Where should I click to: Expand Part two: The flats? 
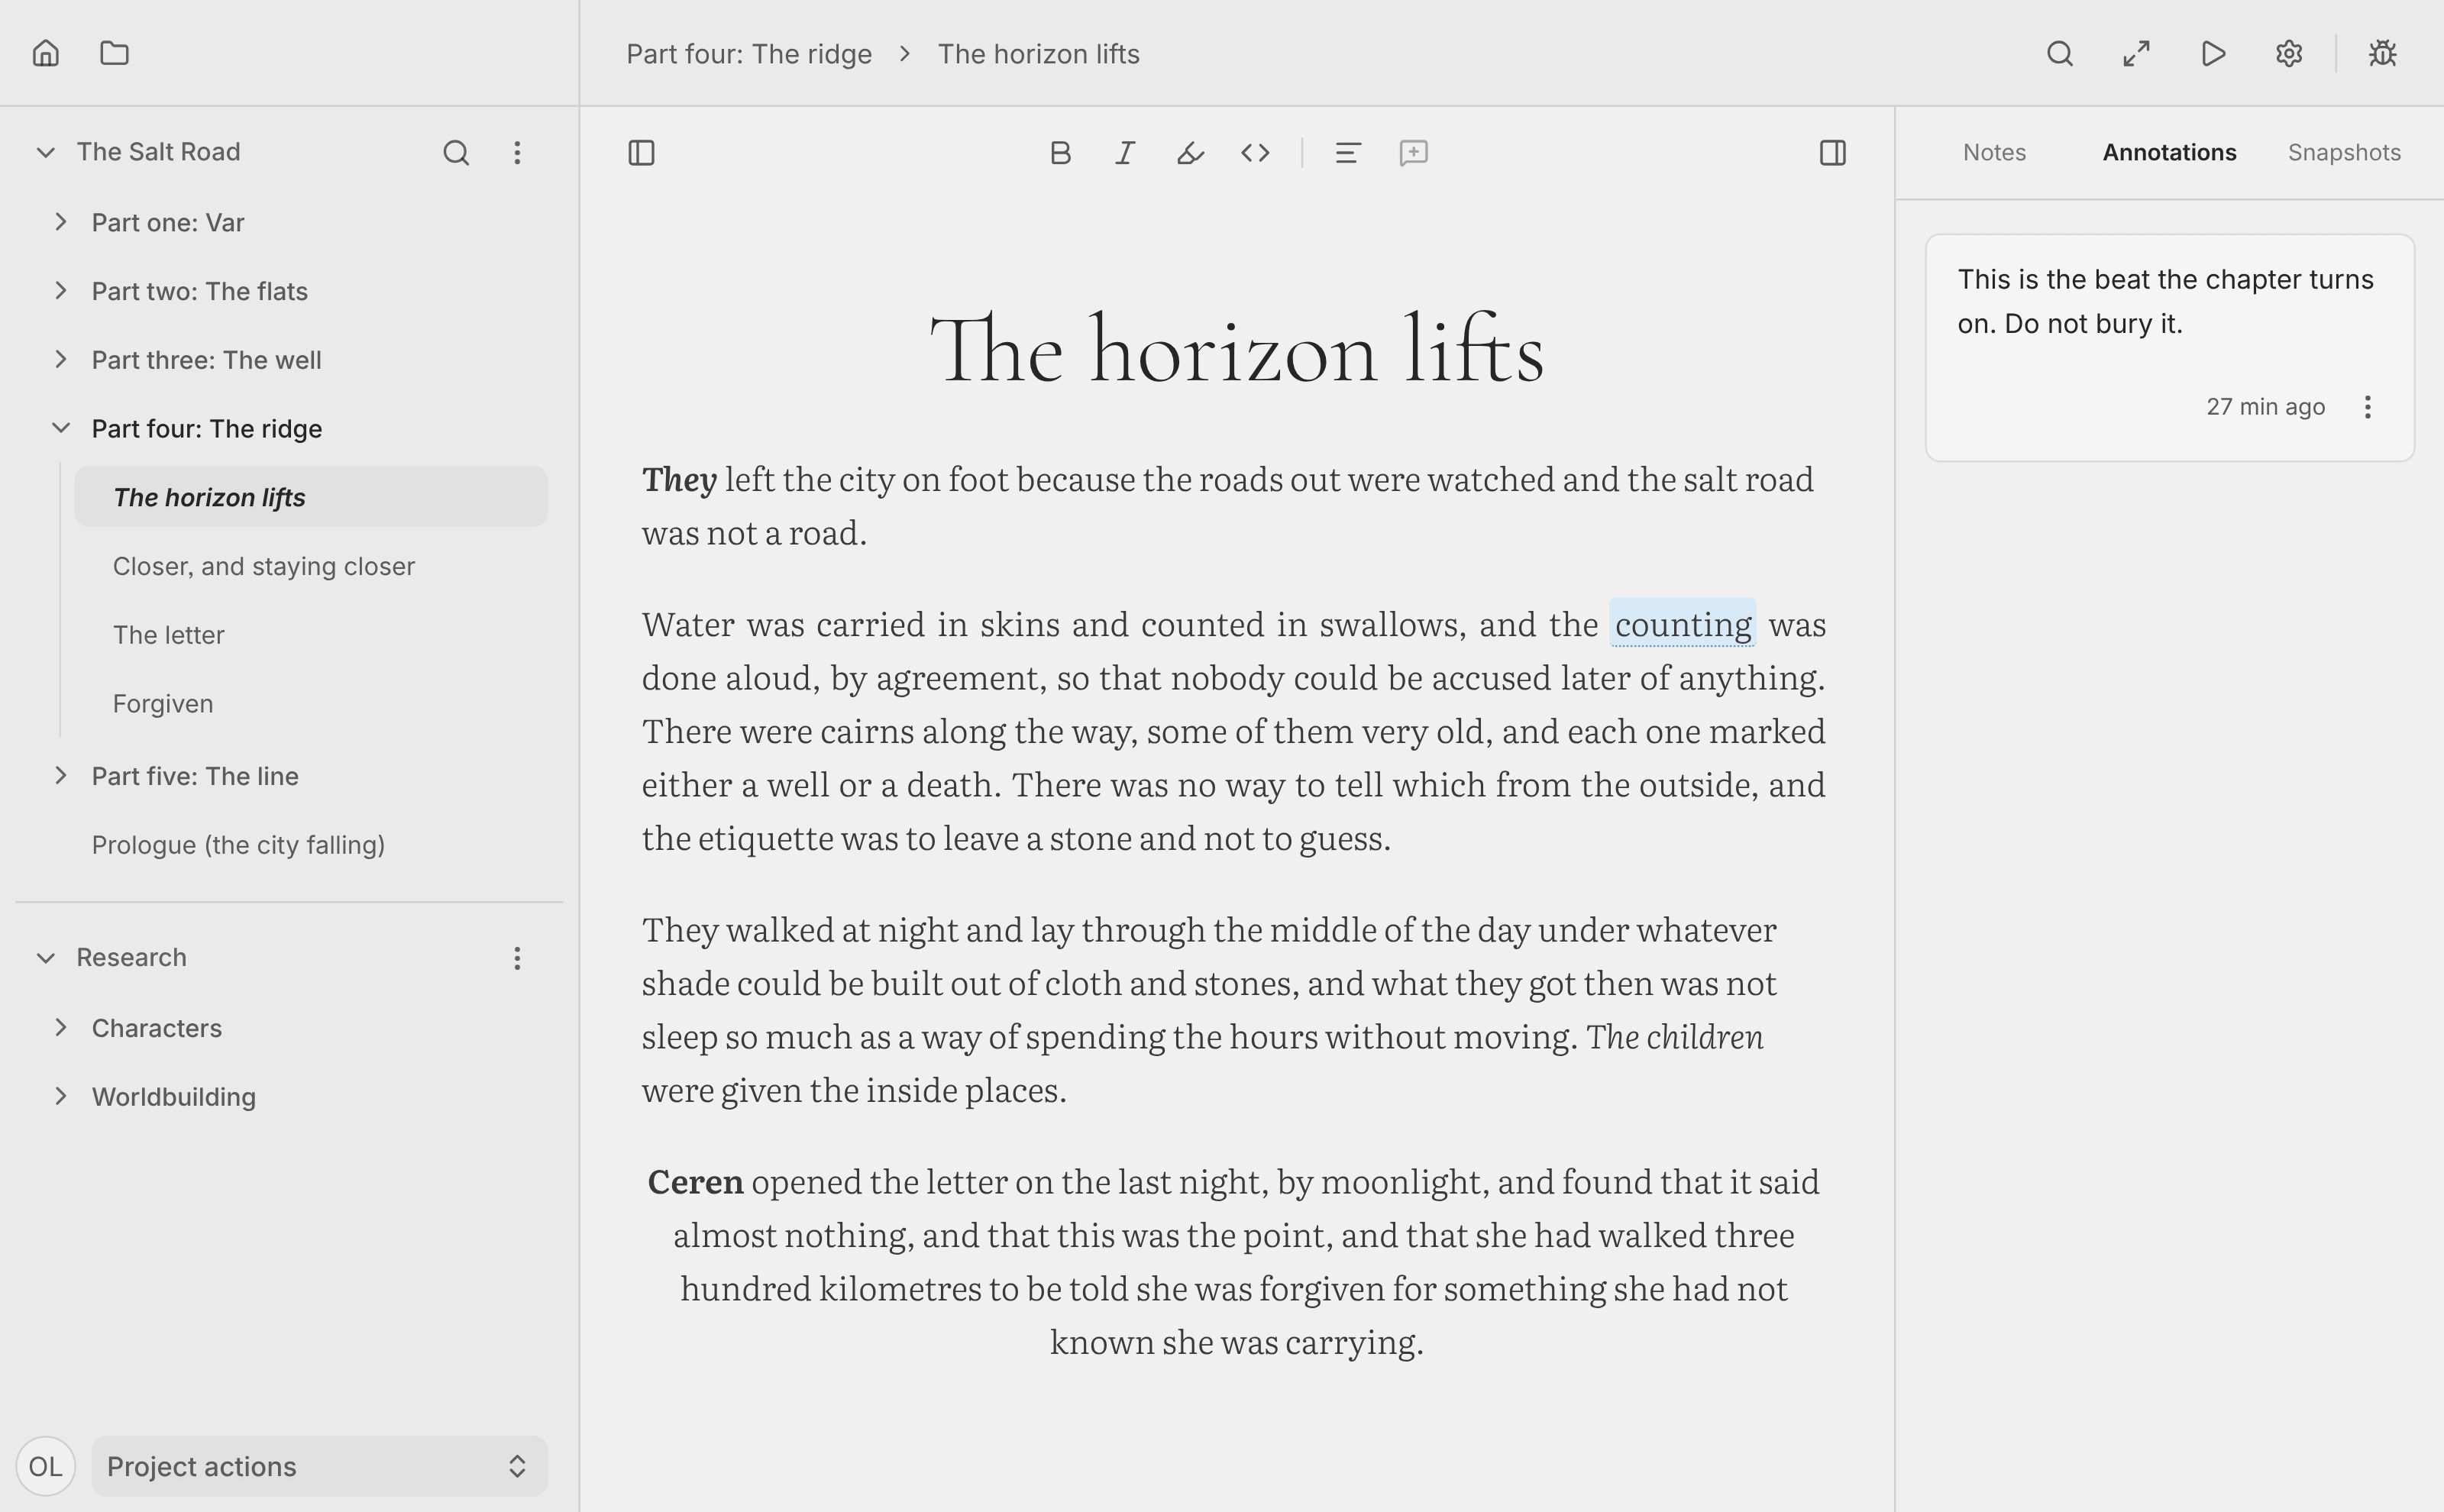[60, 291]
